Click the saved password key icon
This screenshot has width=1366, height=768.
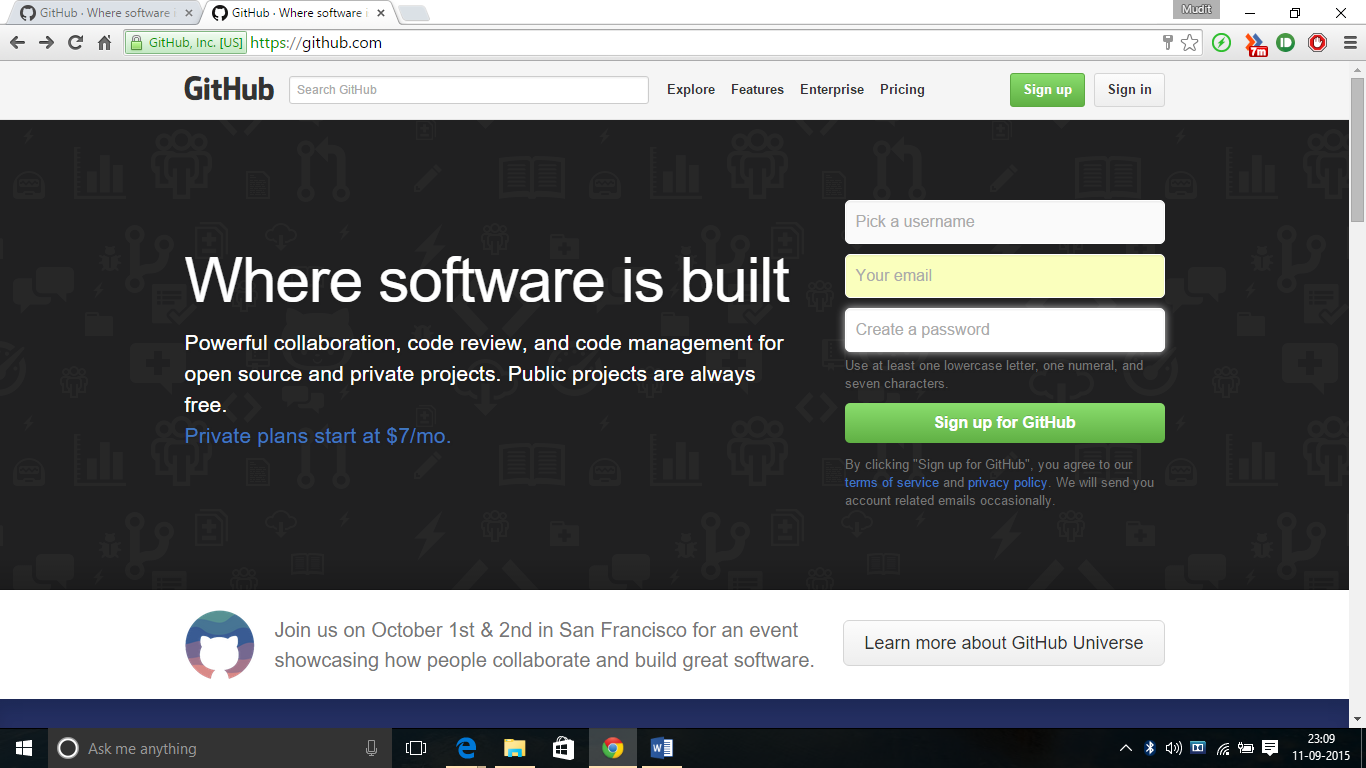point(1167,42)
